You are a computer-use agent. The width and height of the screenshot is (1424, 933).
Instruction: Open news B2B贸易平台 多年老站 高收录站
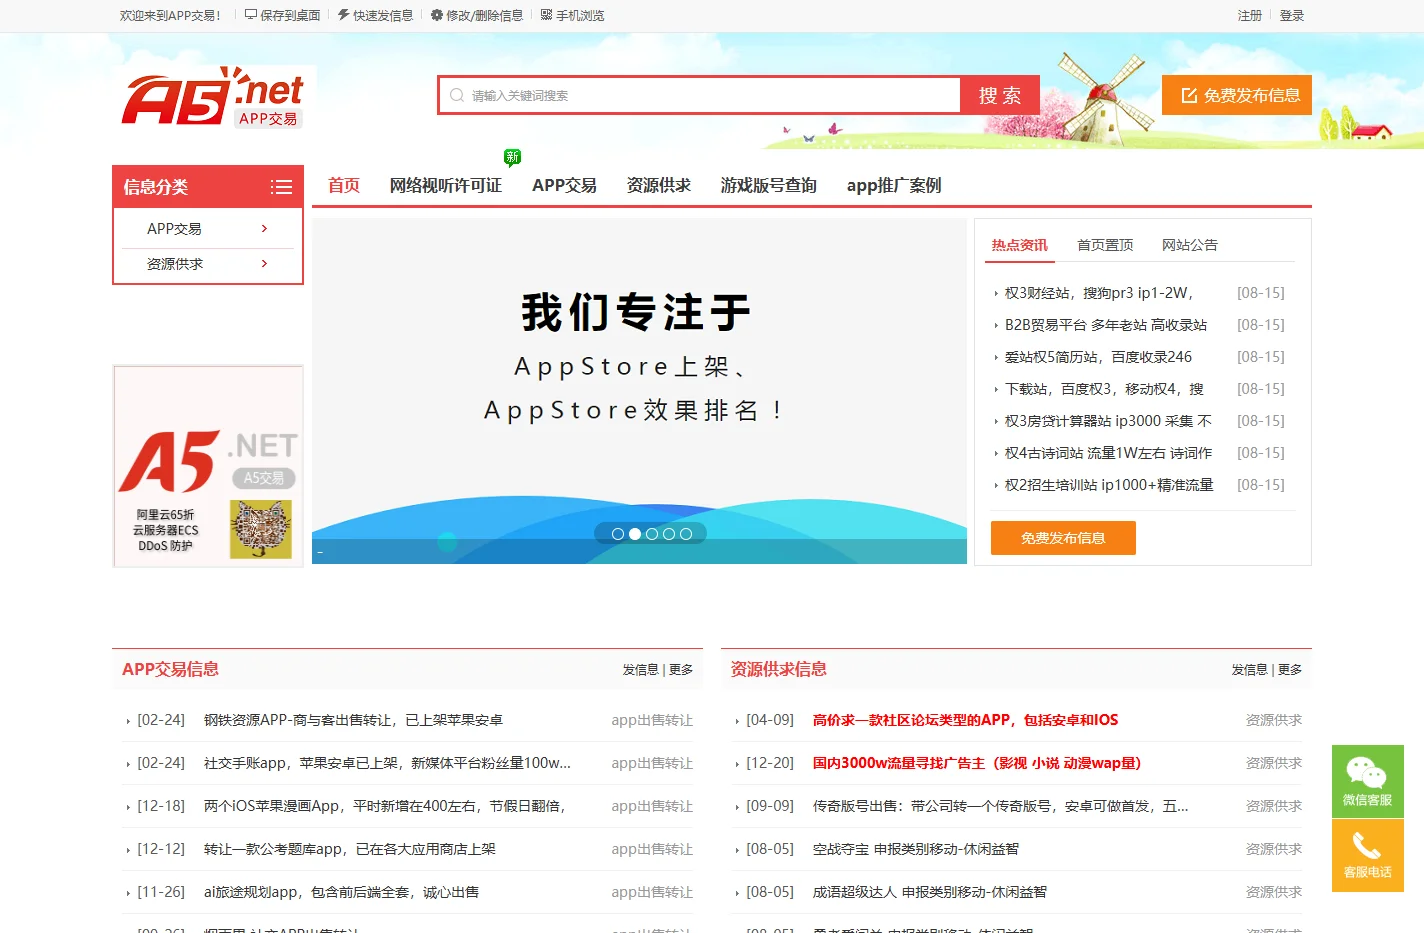tap(1106, 325)
